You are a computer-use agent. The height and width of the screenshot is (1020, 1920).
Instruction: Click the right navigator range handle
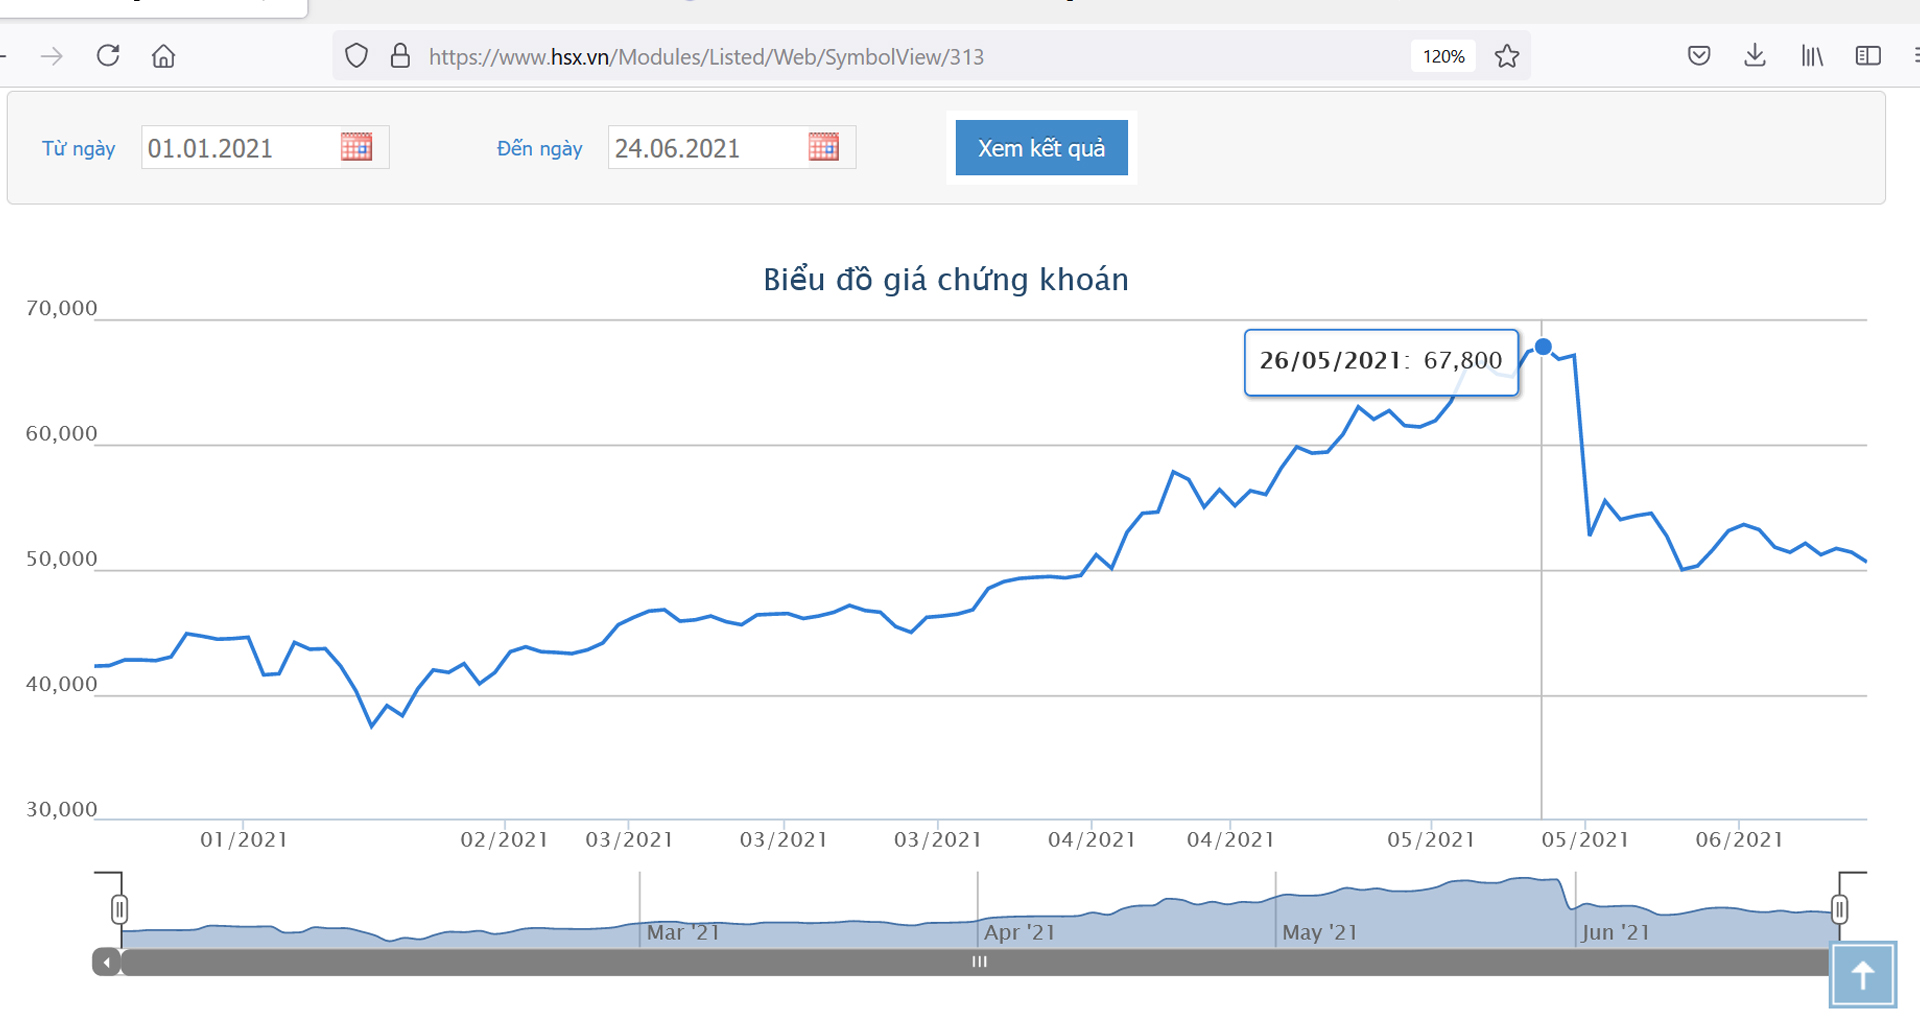(1839, 909)
